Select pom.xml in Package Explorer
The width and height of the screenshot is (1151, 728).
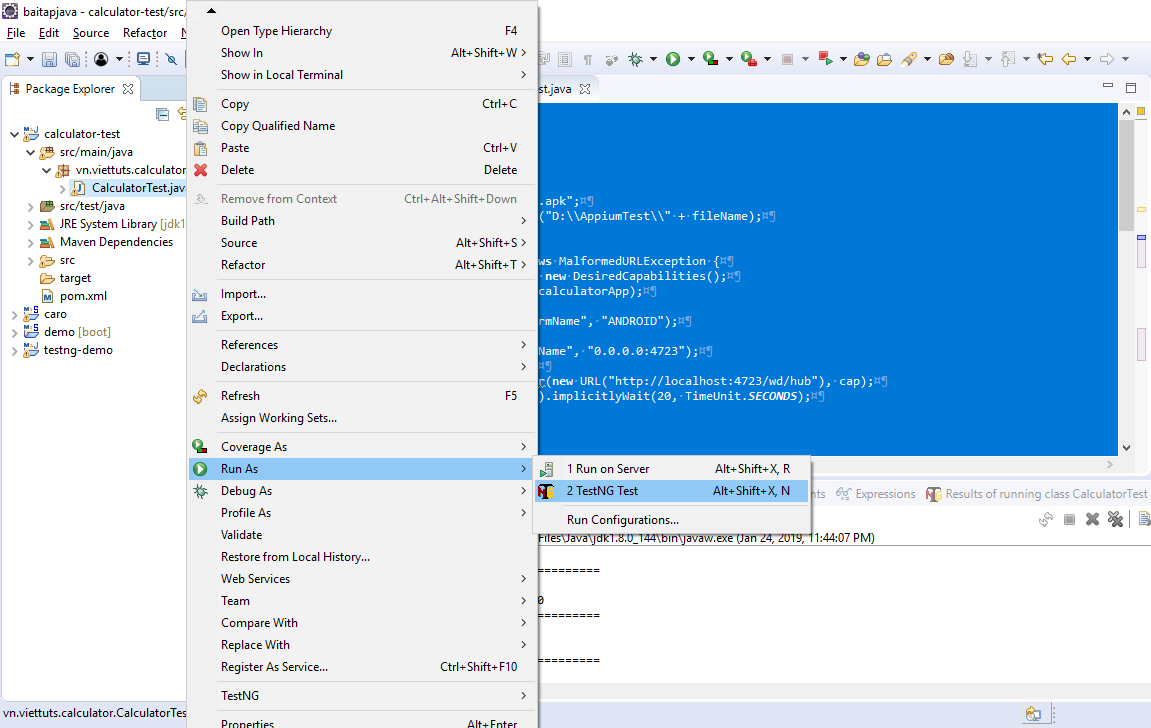(74, 296)
